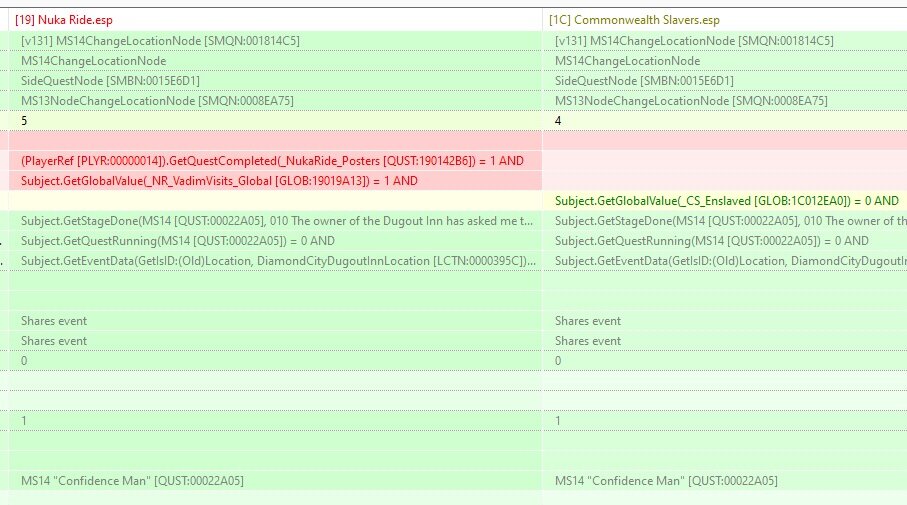Click [v131] MS14ChangeLocationNode cell under Commonwealth Slavers.esp
The image size is (907, 505).
point(725,40)
